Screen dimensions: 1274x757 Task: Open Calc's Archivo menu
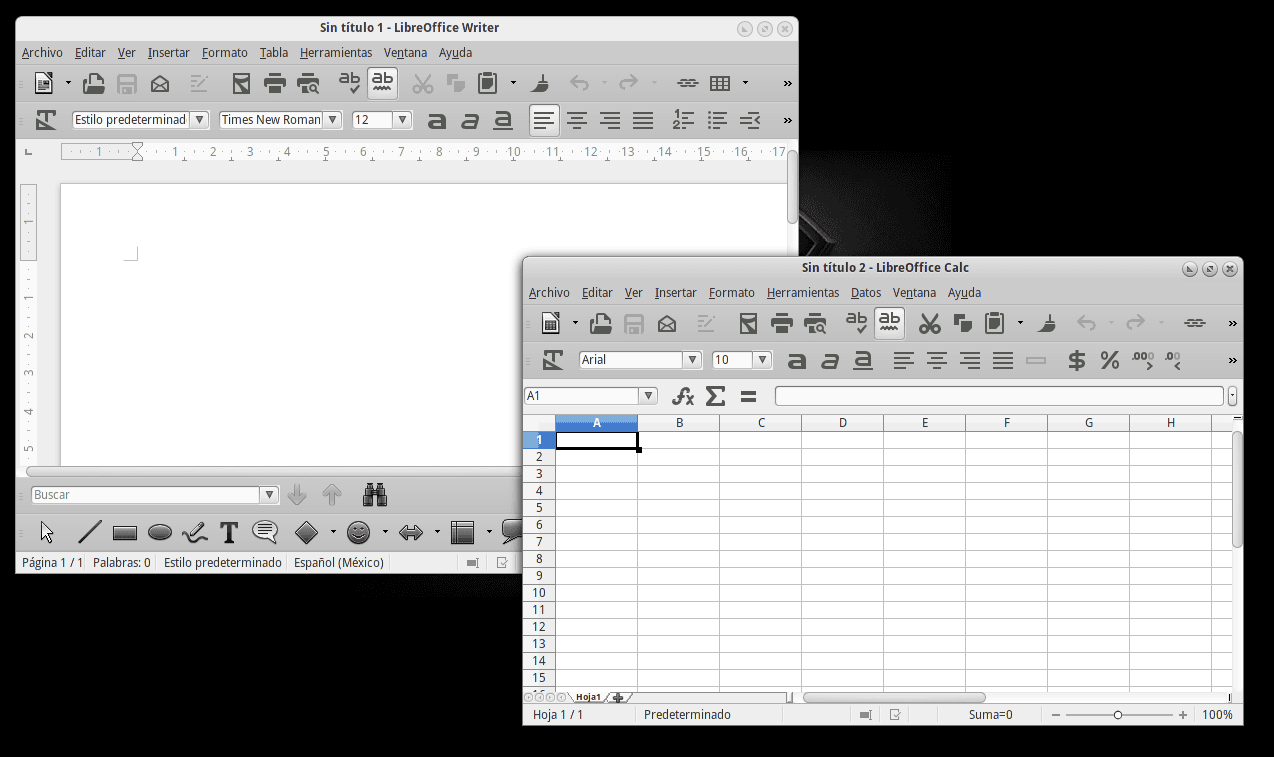(549, 293)
